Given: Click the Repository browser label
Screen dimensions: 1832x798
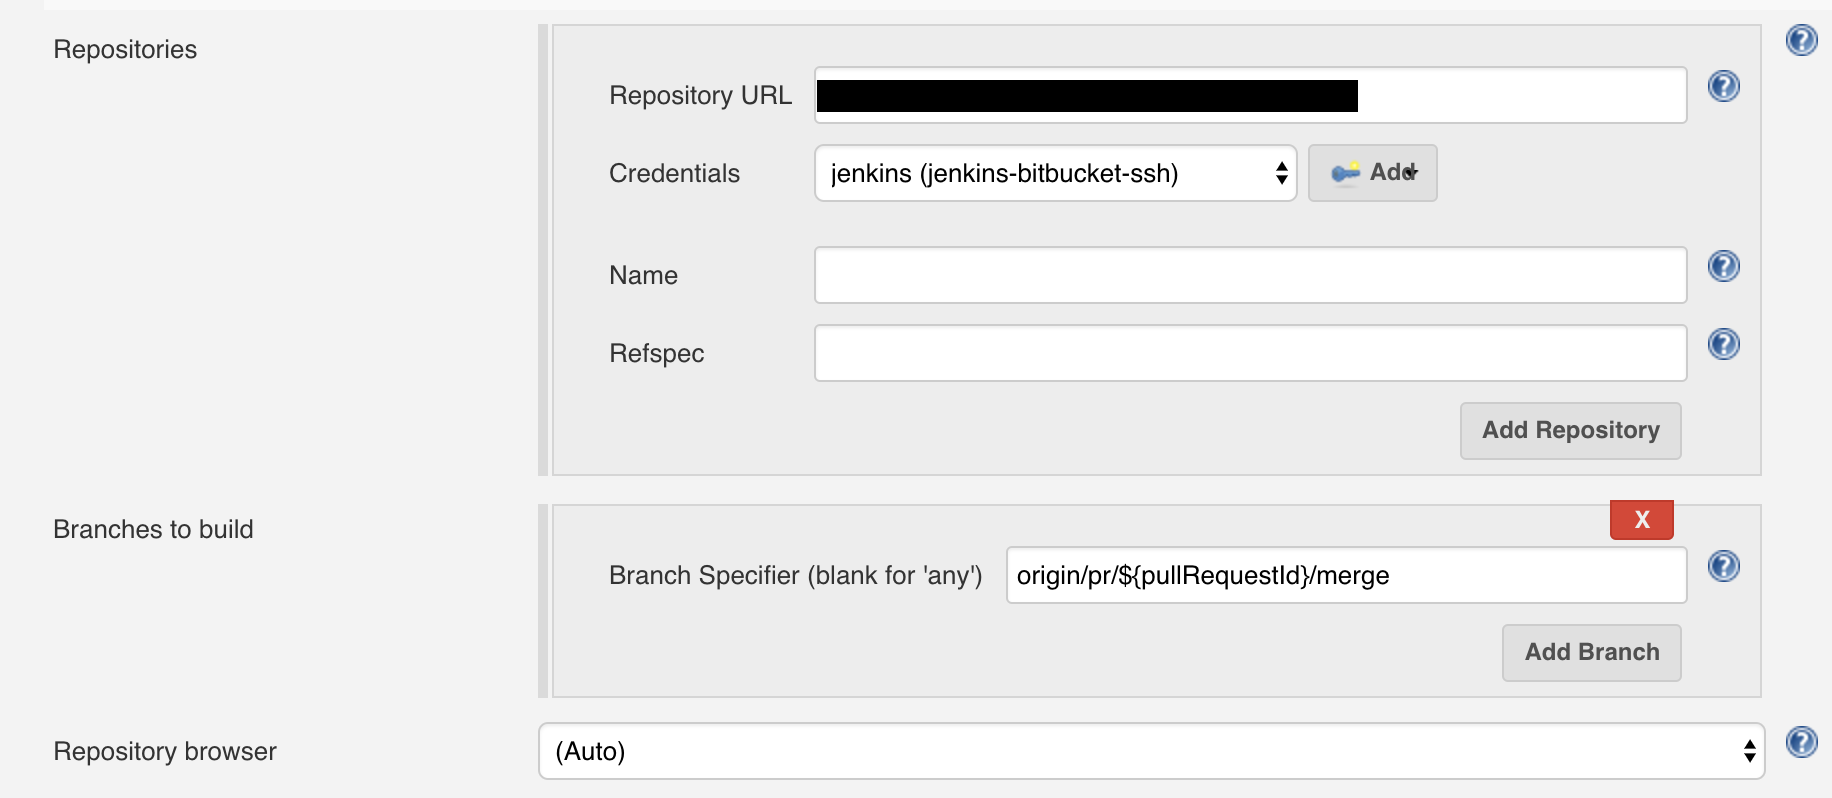Looking at the screenshot, I should (x=165, y=751).
